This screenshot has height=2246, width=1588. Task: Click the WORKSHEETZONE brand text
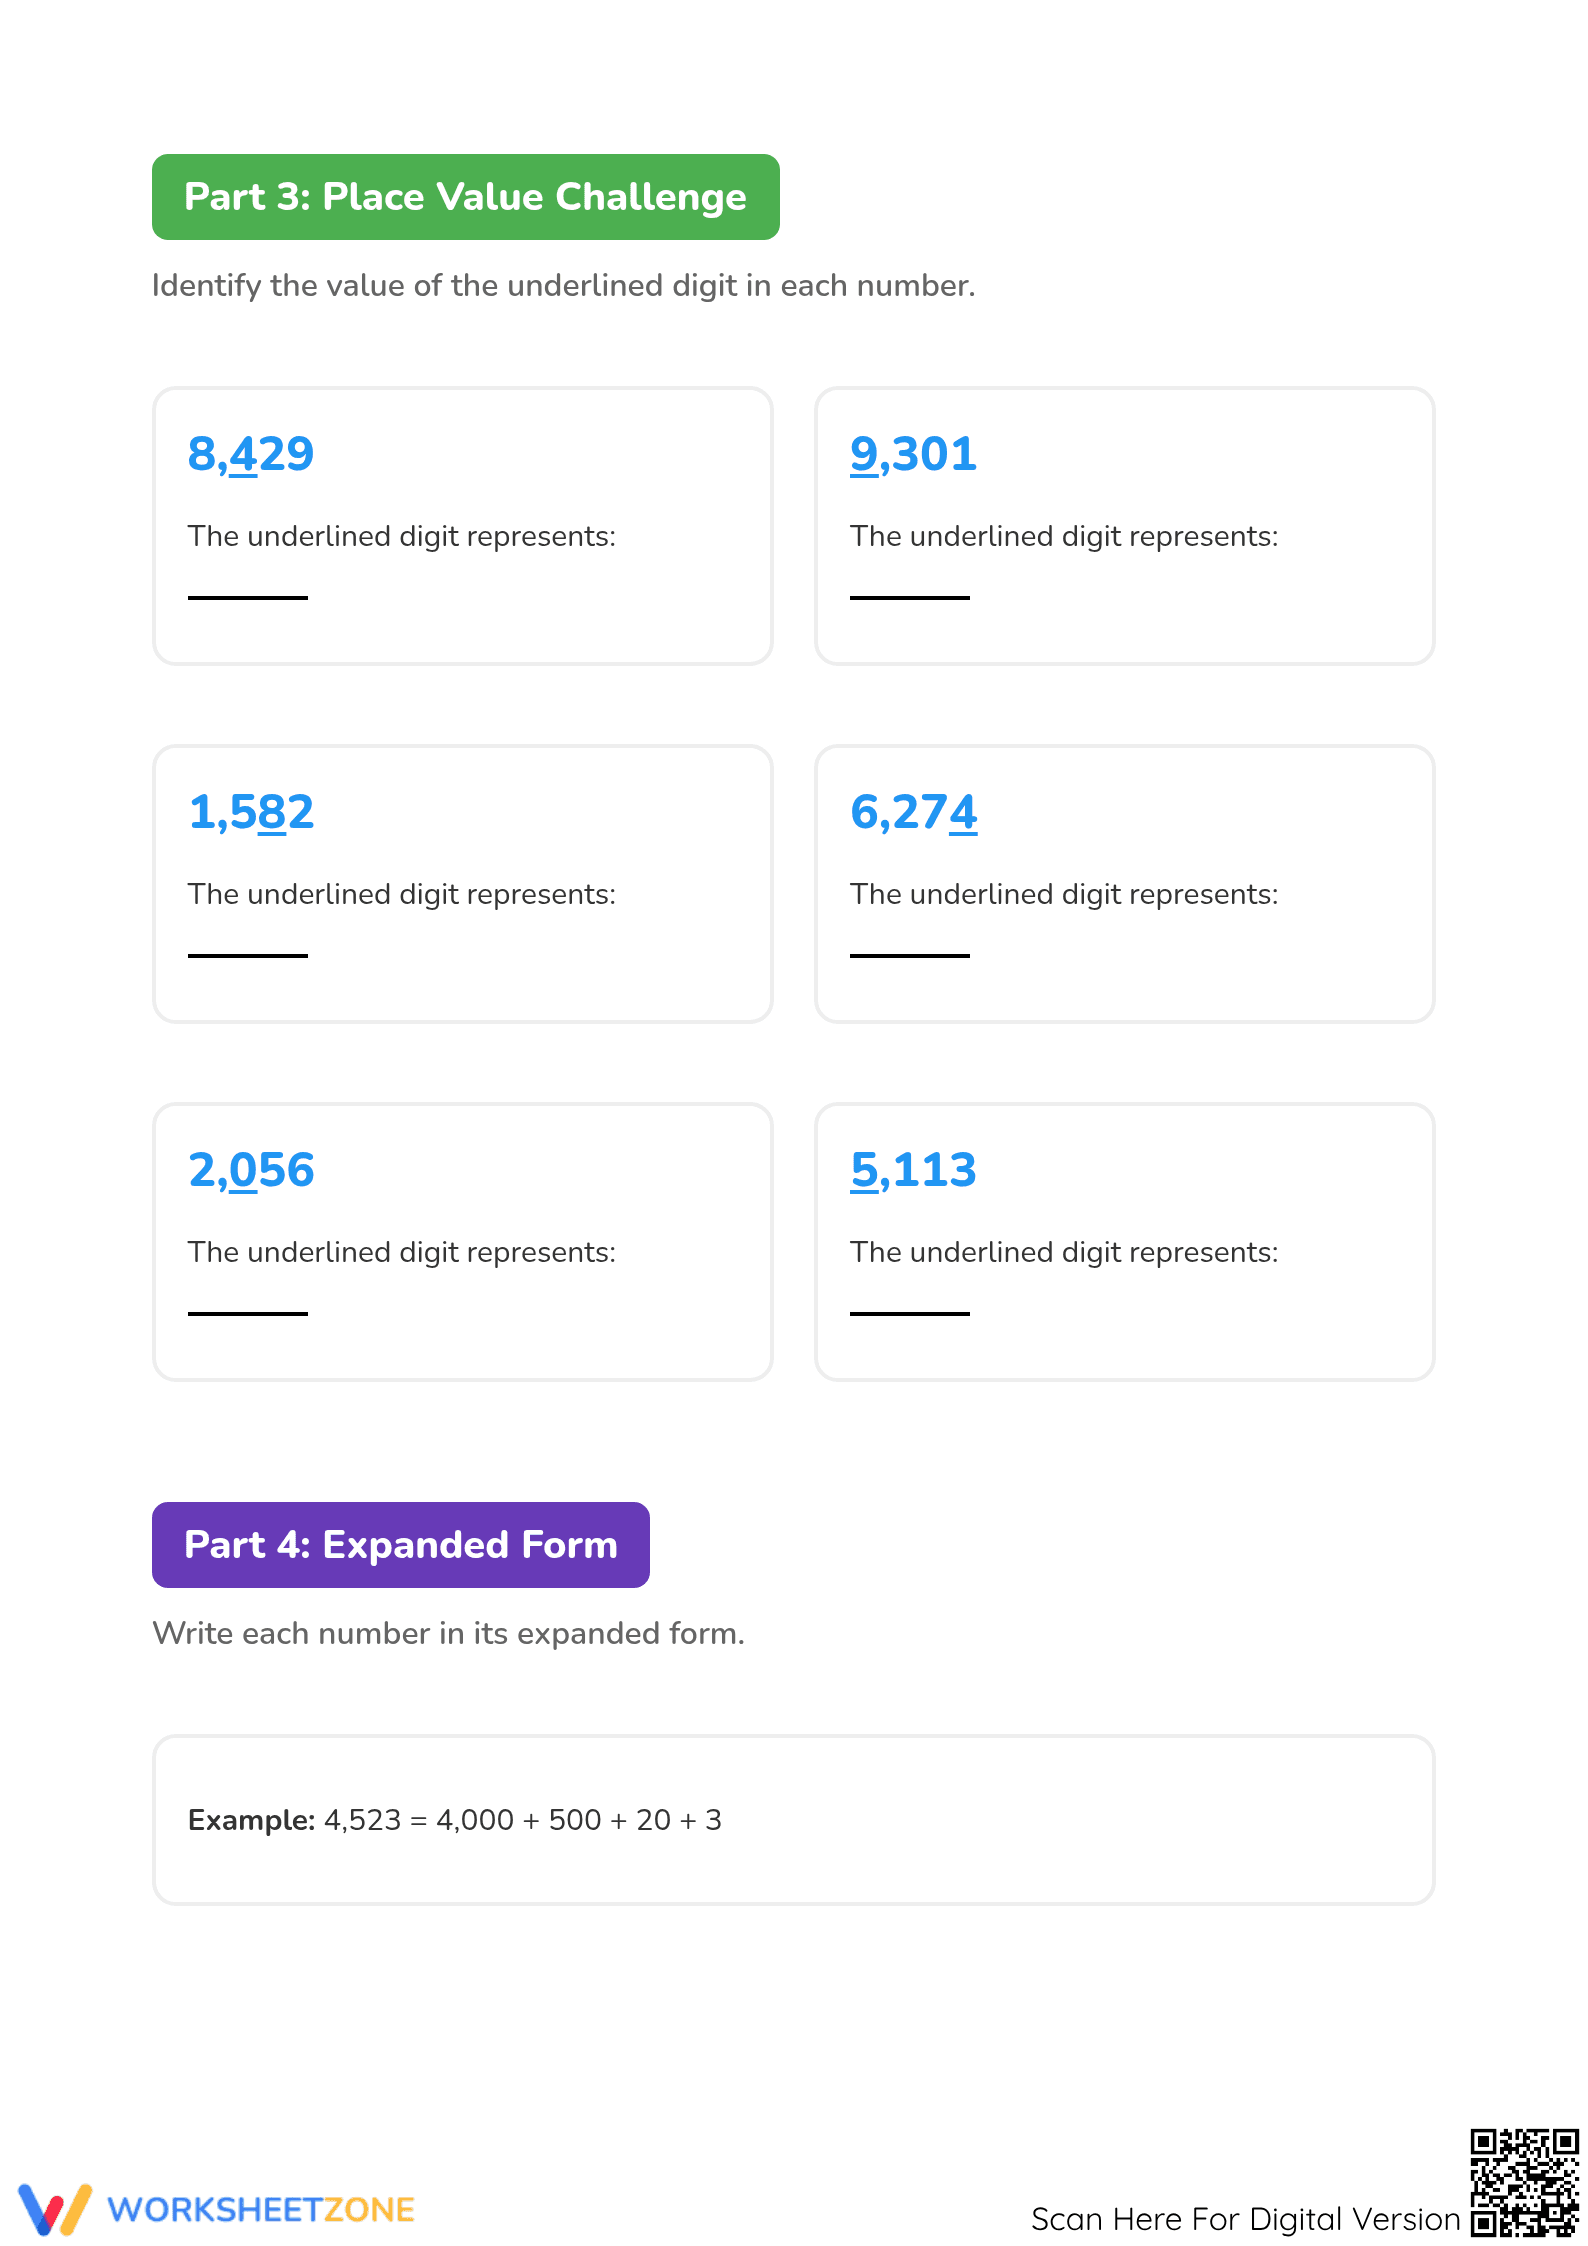[x=261, y=2210]
